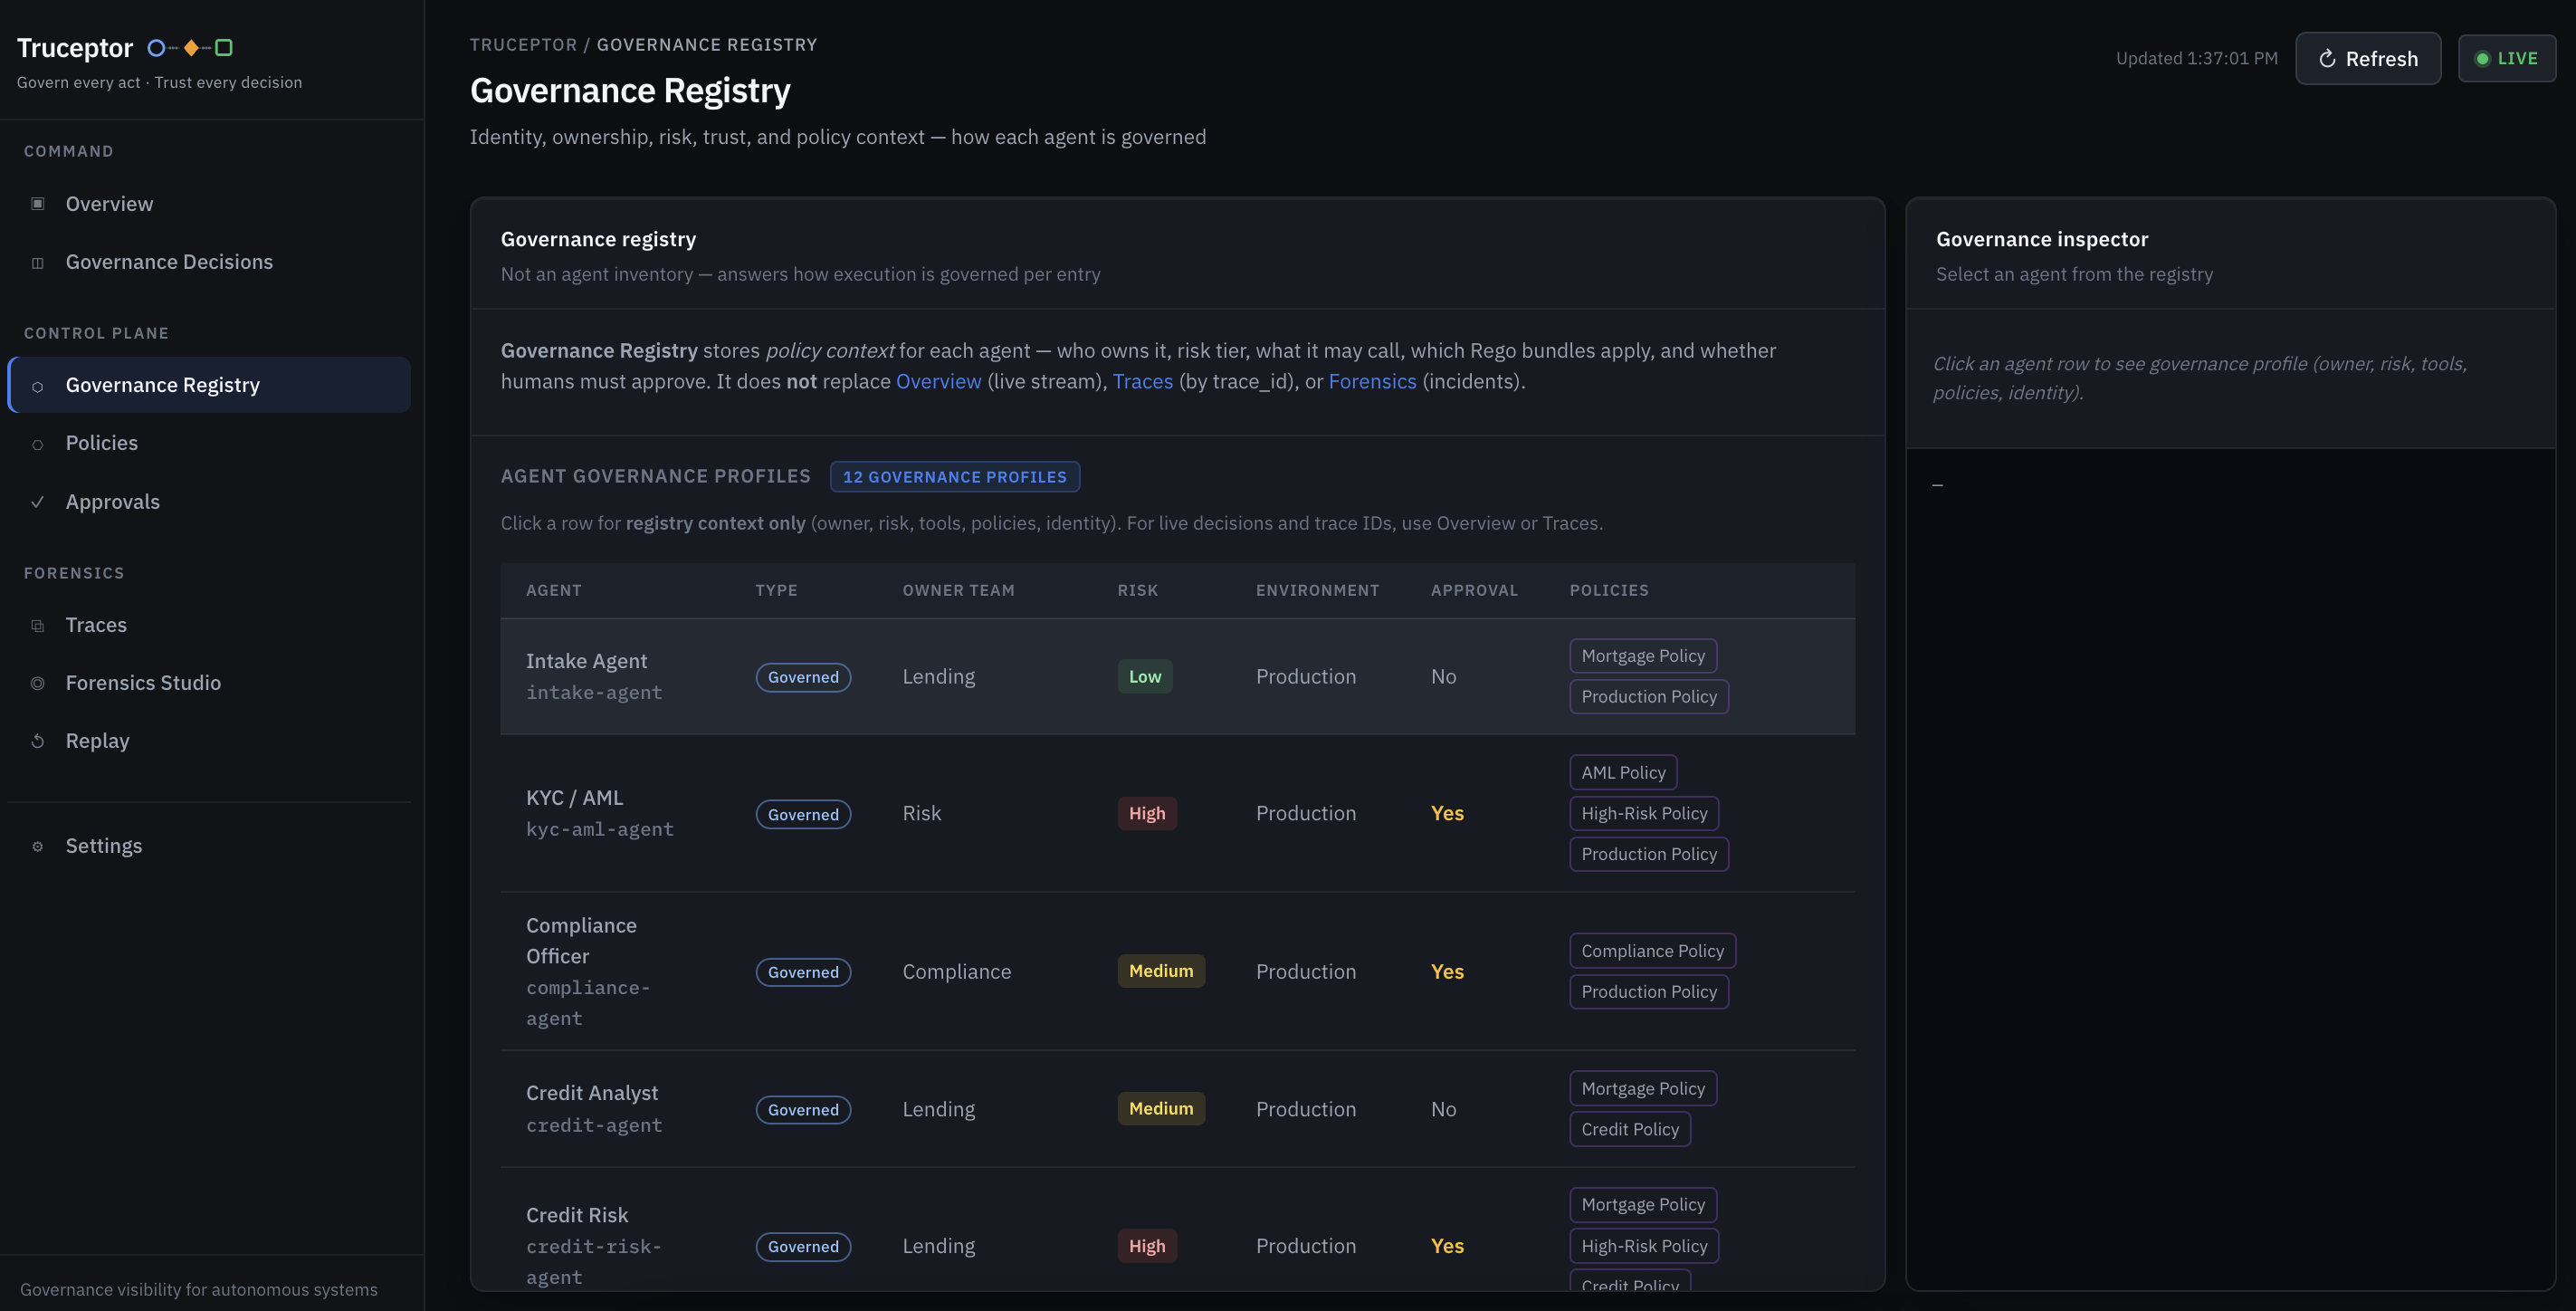Viewport: 2576px width, 1311px height.
Task: Click the Updated 1:37:01 PM timestamp
Action: pyautogui.click(x=2196, y=59)
